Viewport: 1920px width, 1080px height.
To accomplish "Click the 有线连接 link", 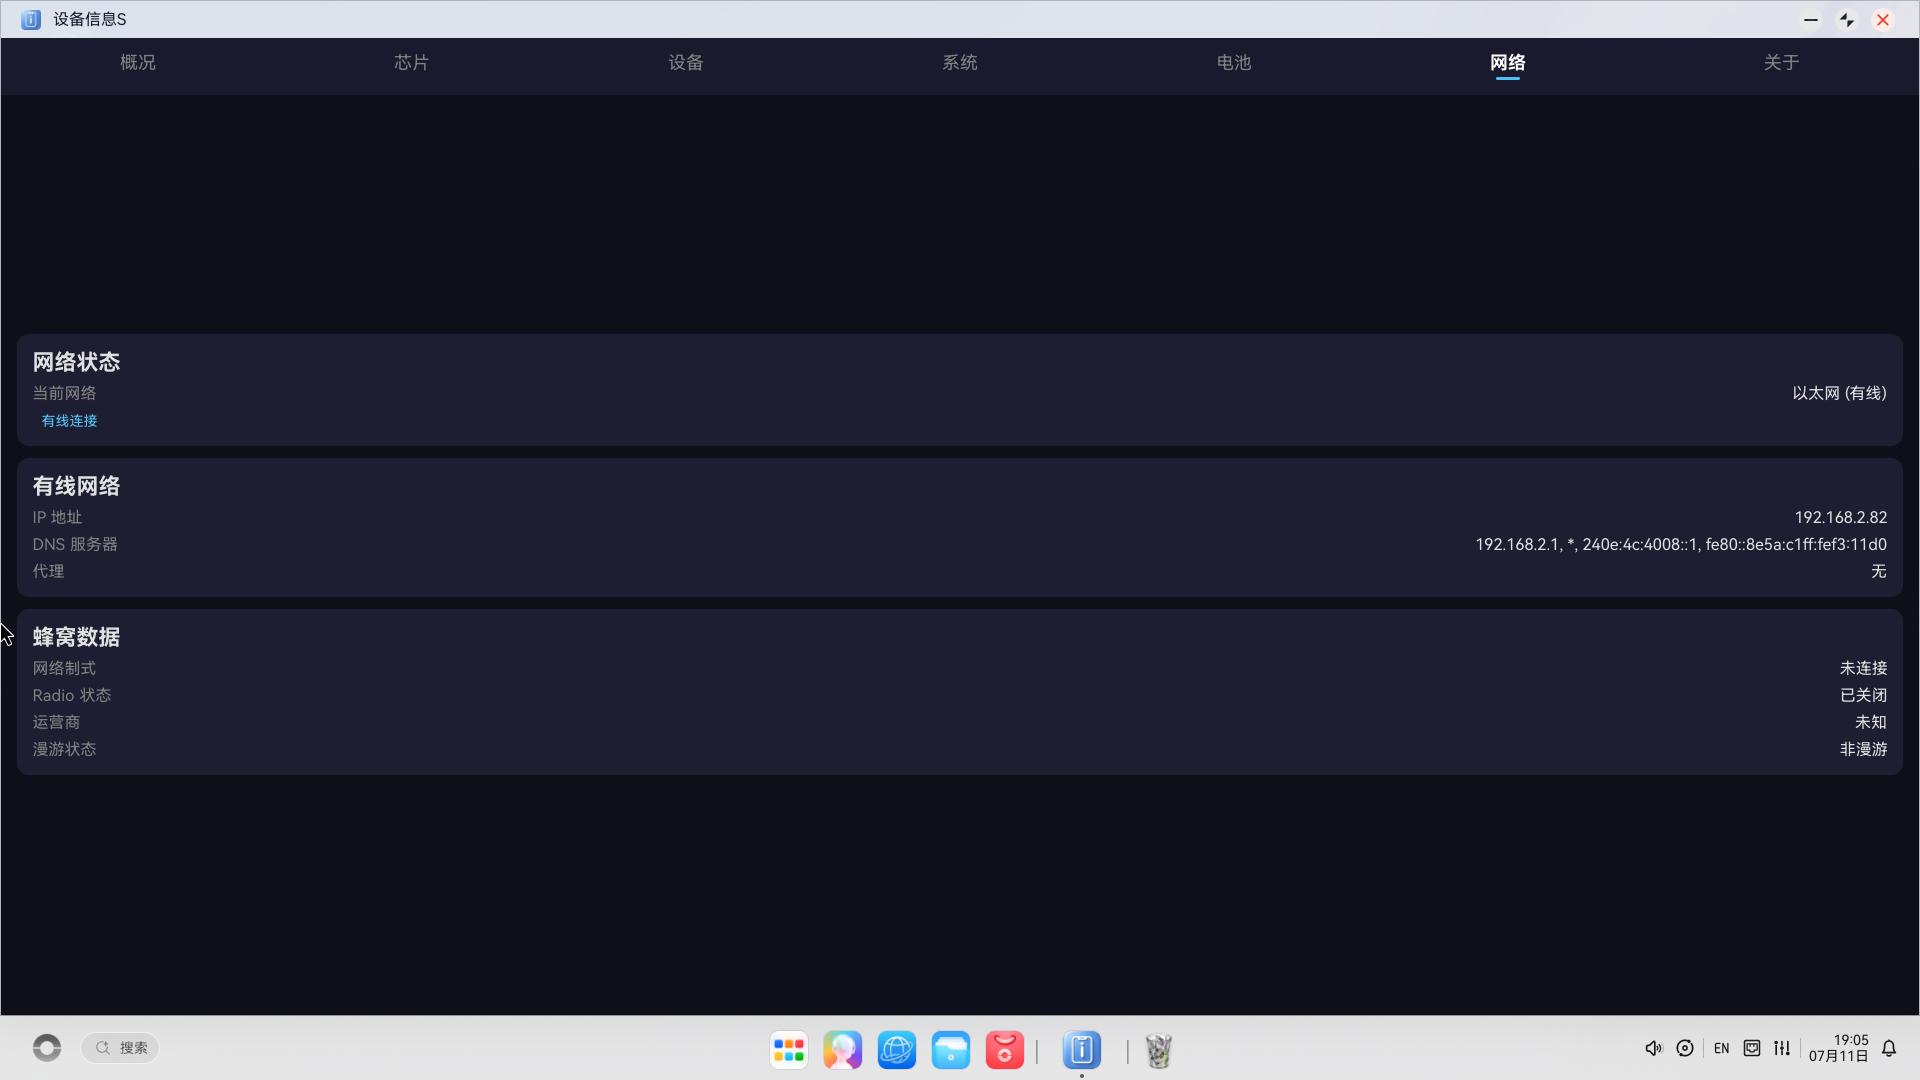I will click(69, 421).
